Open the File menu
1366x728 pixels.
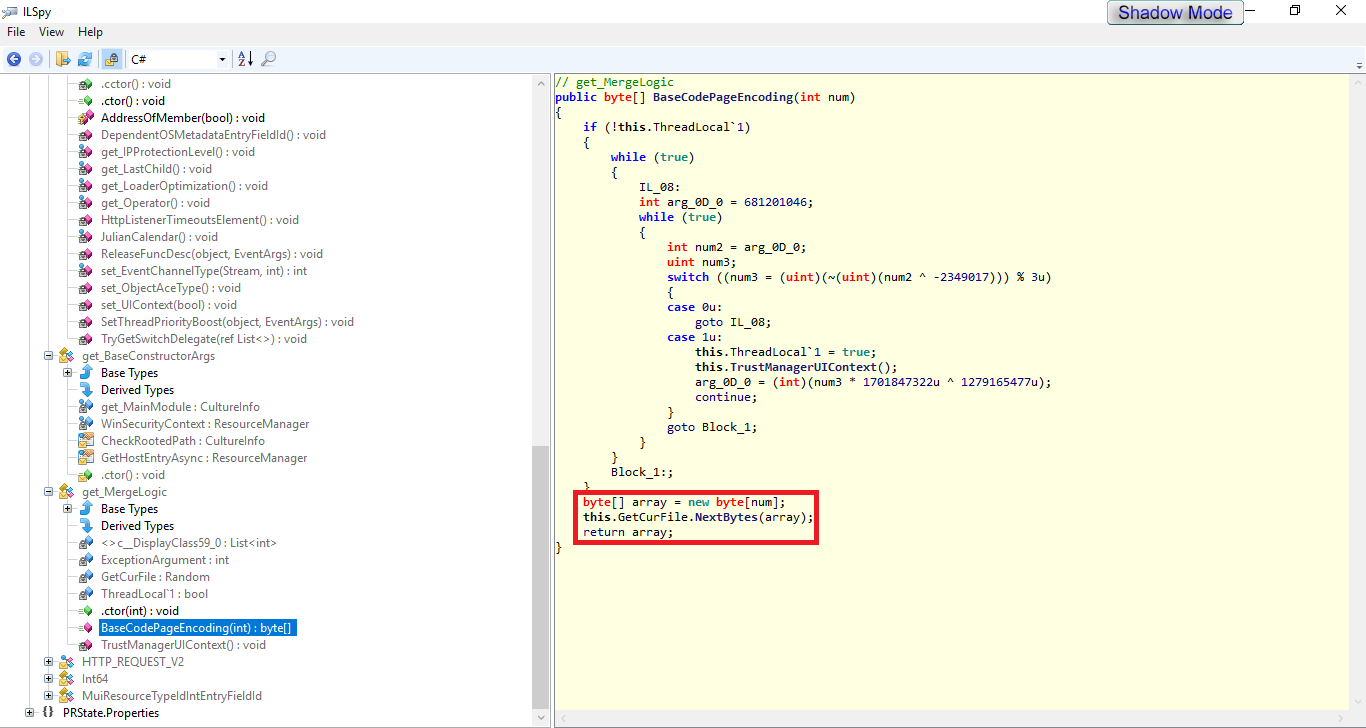click(x=16, y=32)
